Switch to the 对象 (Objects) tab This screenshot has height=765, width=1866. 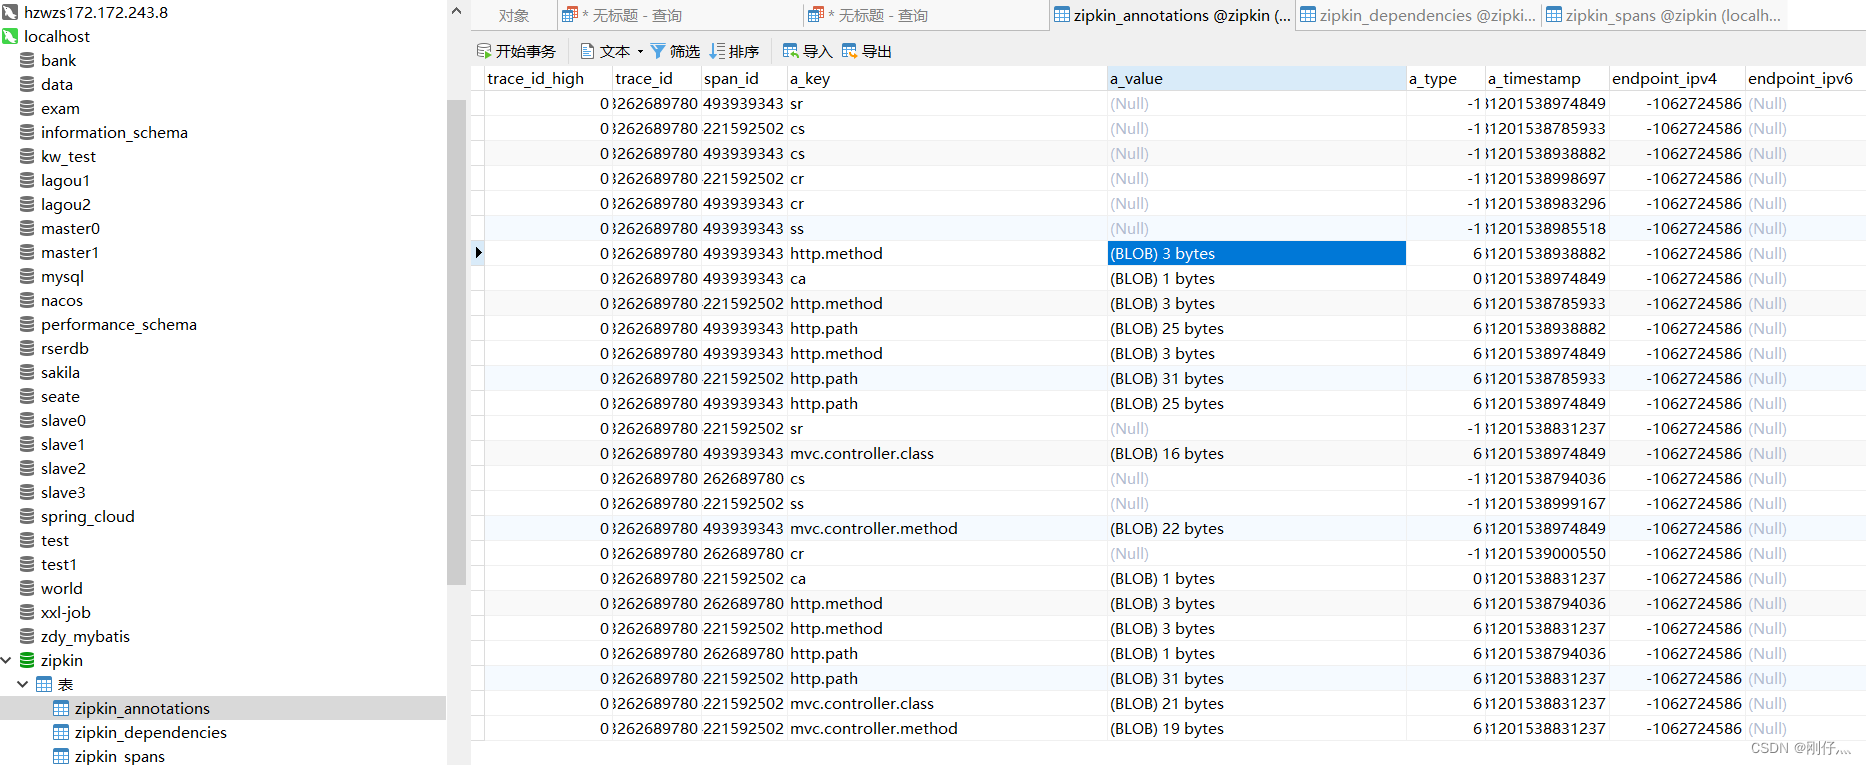pyautogui.click(x=514, y=15)
